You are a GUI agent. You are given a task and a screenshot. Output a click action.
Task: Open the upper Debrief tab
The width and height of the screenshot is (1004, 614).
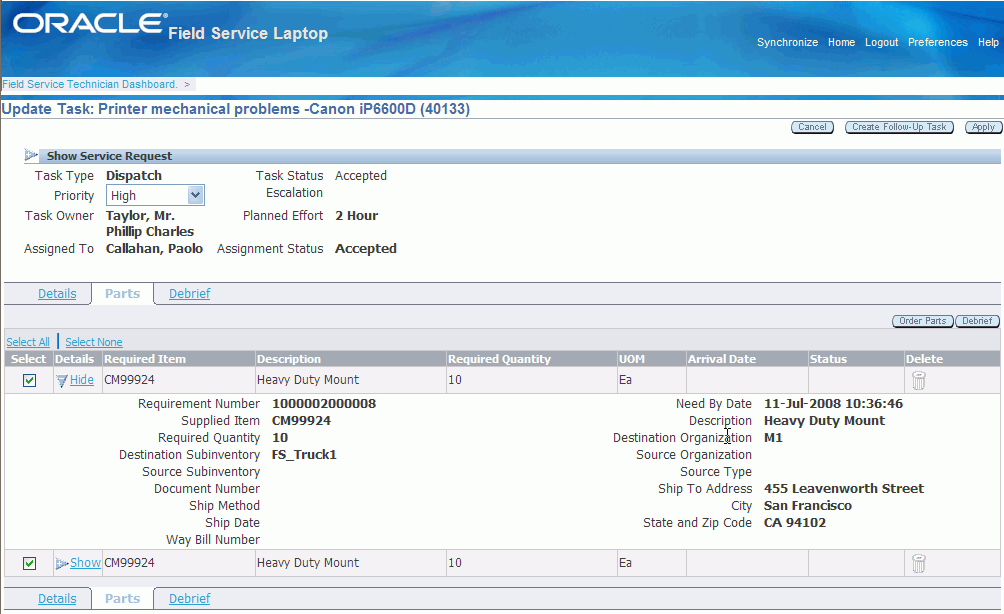click(x=190, y=293)
